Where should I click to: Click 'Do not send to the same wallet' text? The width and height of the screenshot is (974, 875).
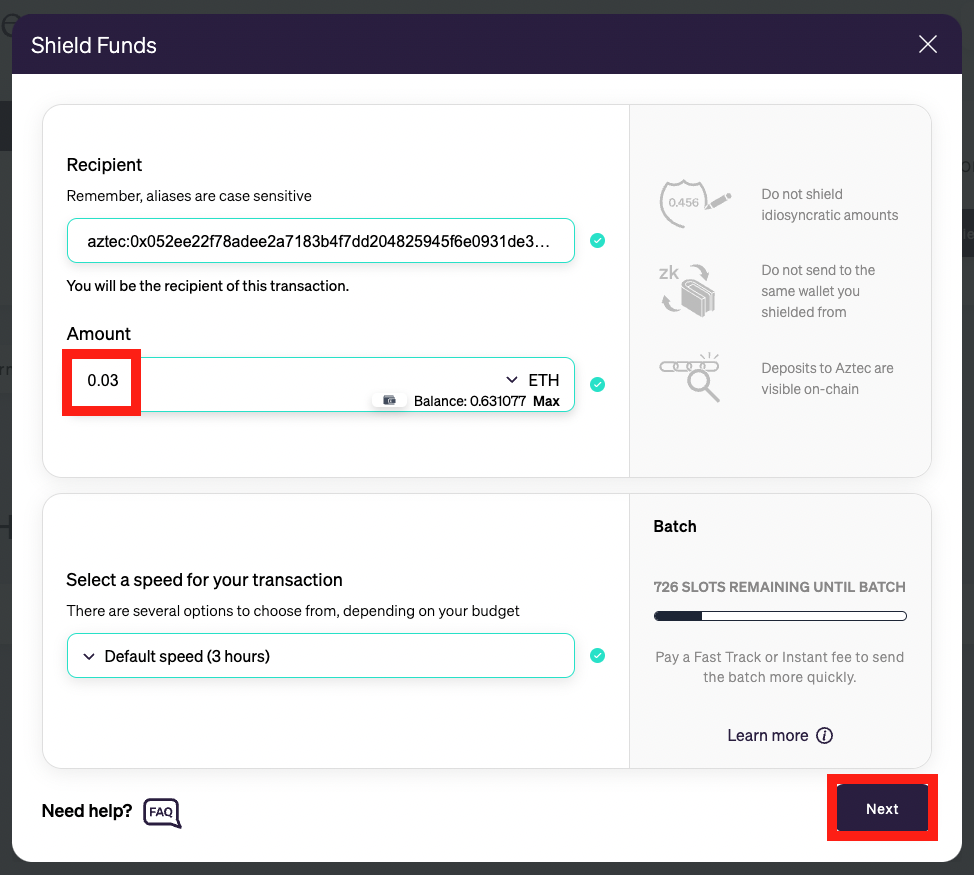(x=818, y=291)
